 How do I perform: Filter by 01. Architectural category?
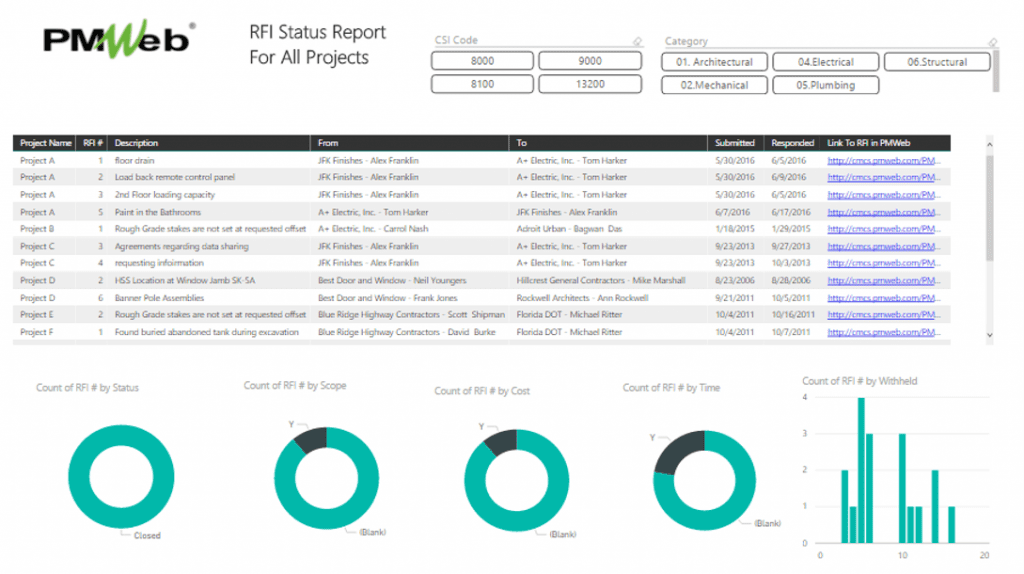714,62
